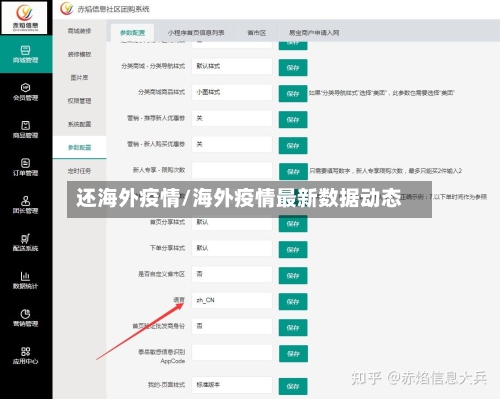Open 数据统计 in the left sidebar
Screen dimensions: 500x399
tap(26, 280)
